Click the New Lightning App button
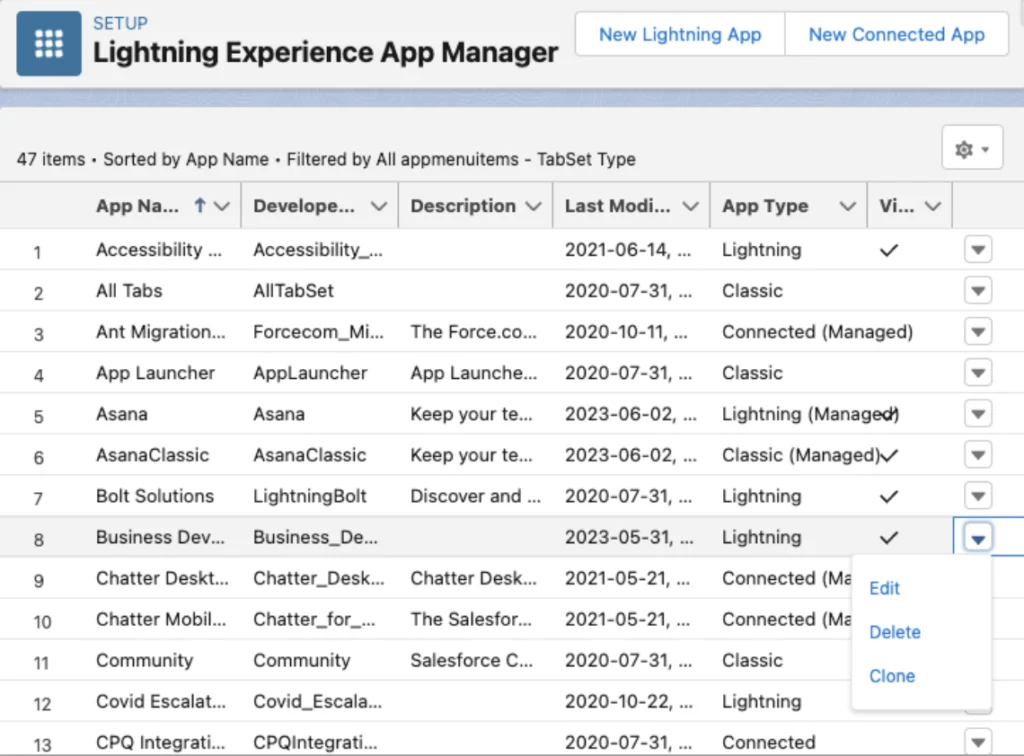 click(x=680, y=35)
